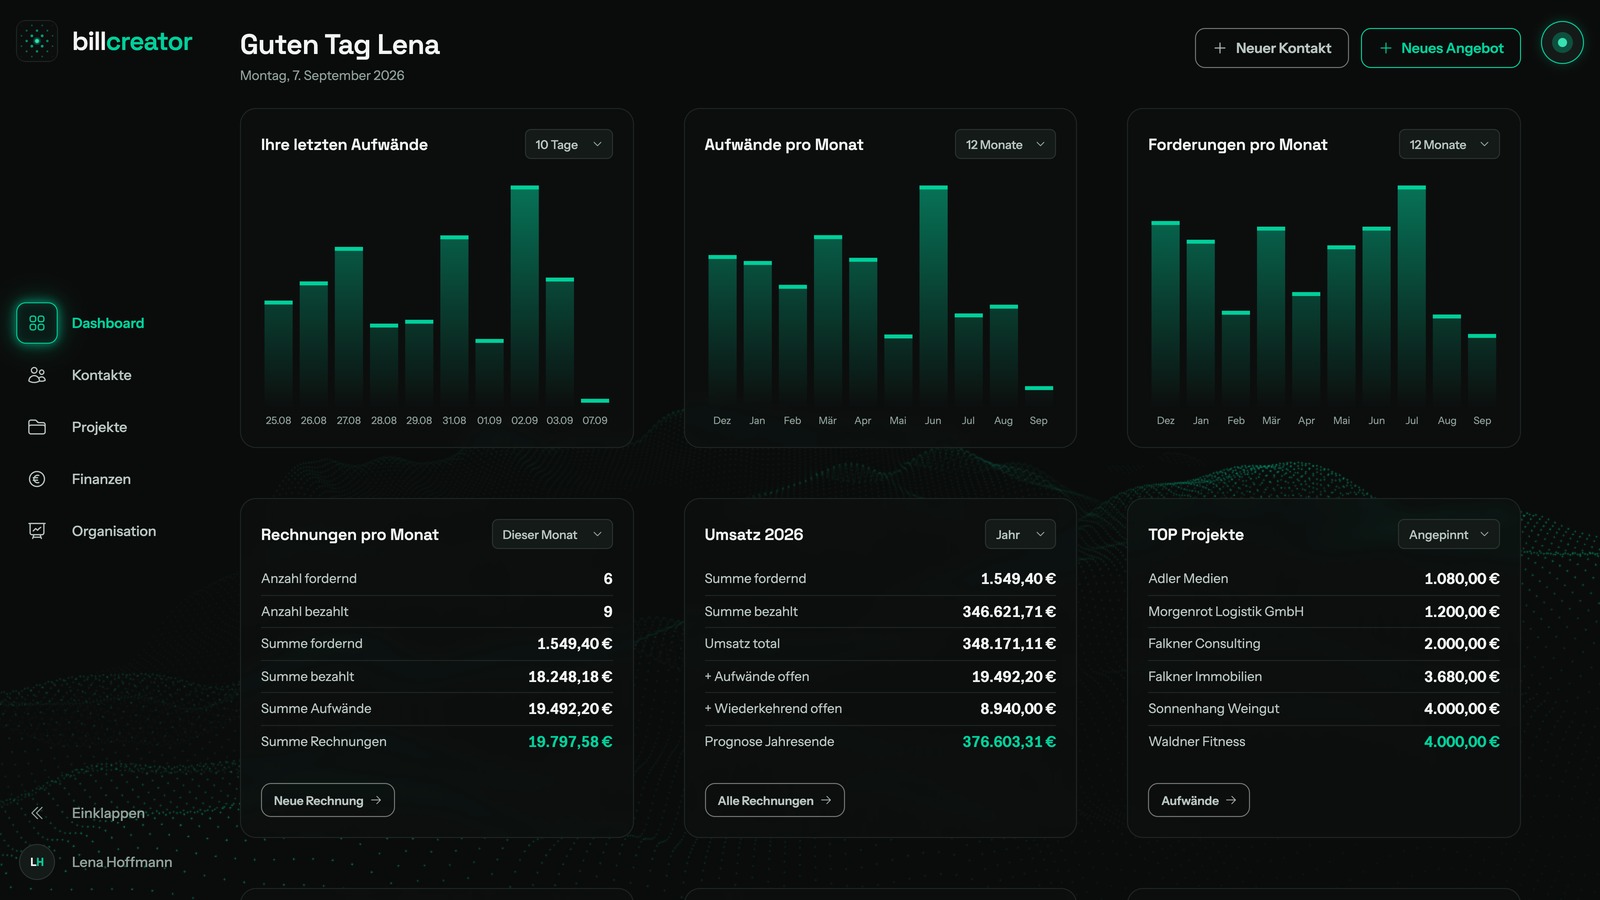Select the Waldner Fitness project
The image size is (1600, 900).
1324,741
